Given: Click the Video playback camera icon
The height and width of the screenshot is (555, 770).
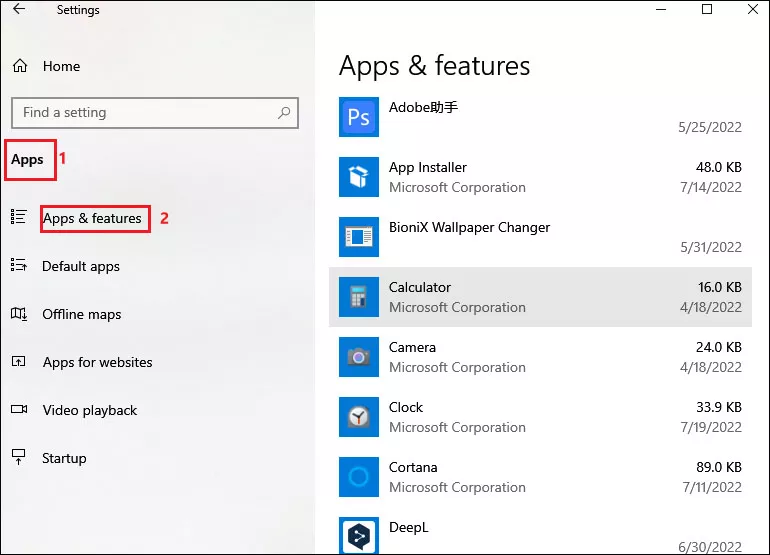Looking at the screenshot, I should (19, 409).
